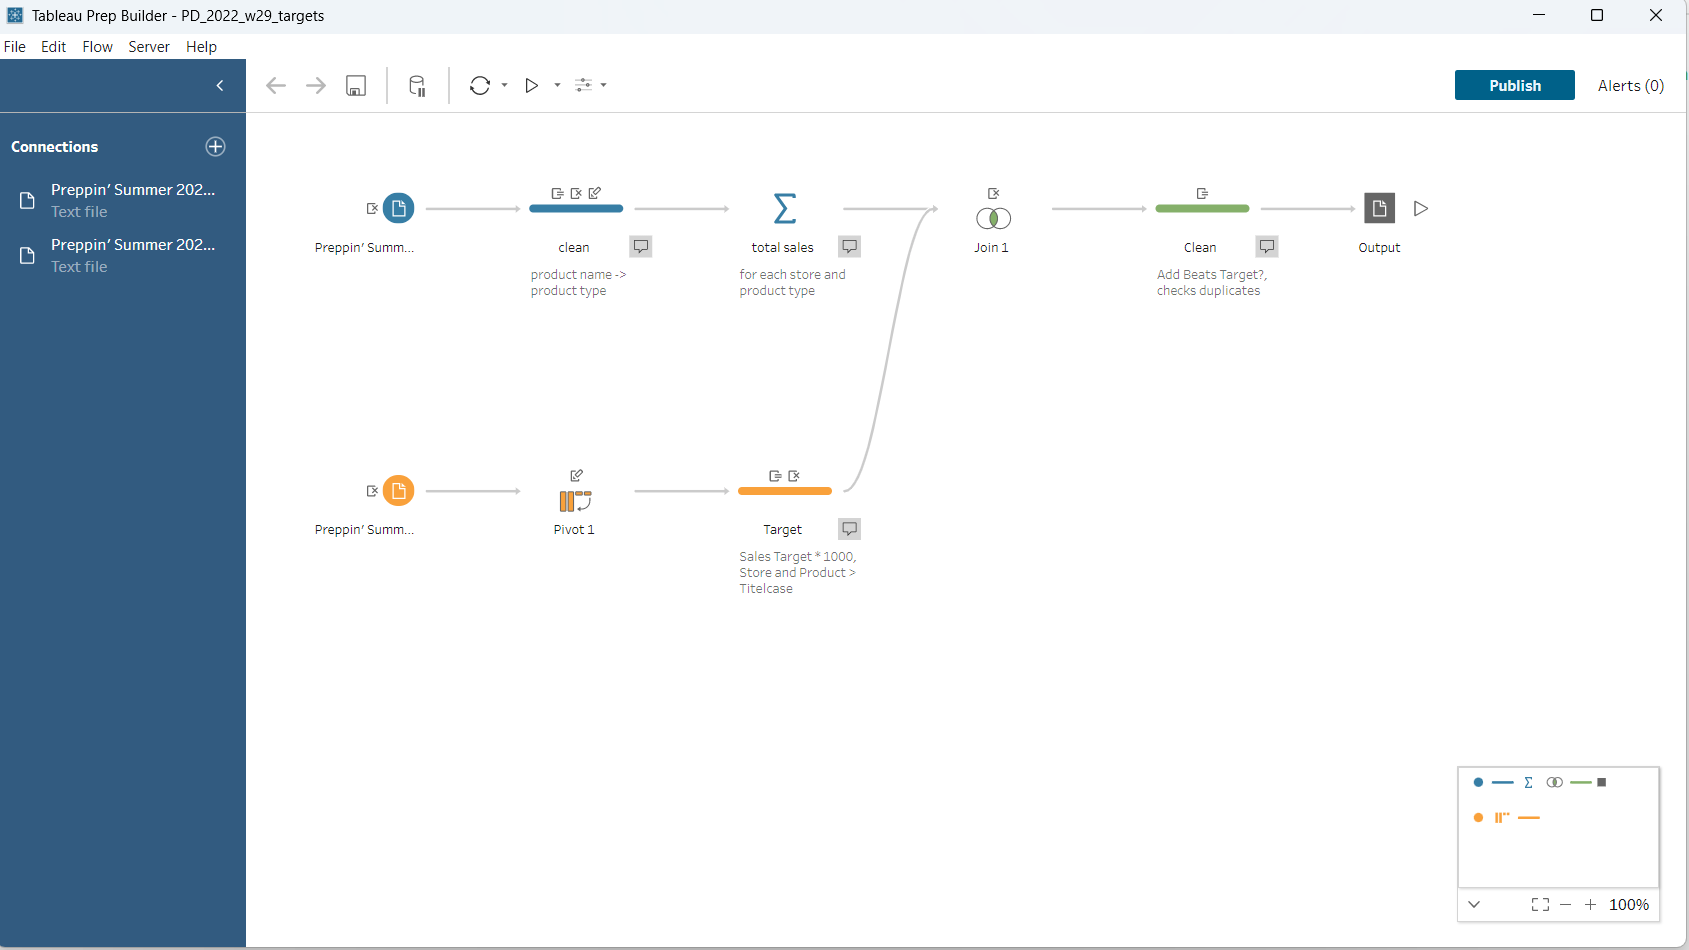The image size is (1689, 950).
Task: Toggle the total sales description comment icon
Action: [x=850, y=246]
